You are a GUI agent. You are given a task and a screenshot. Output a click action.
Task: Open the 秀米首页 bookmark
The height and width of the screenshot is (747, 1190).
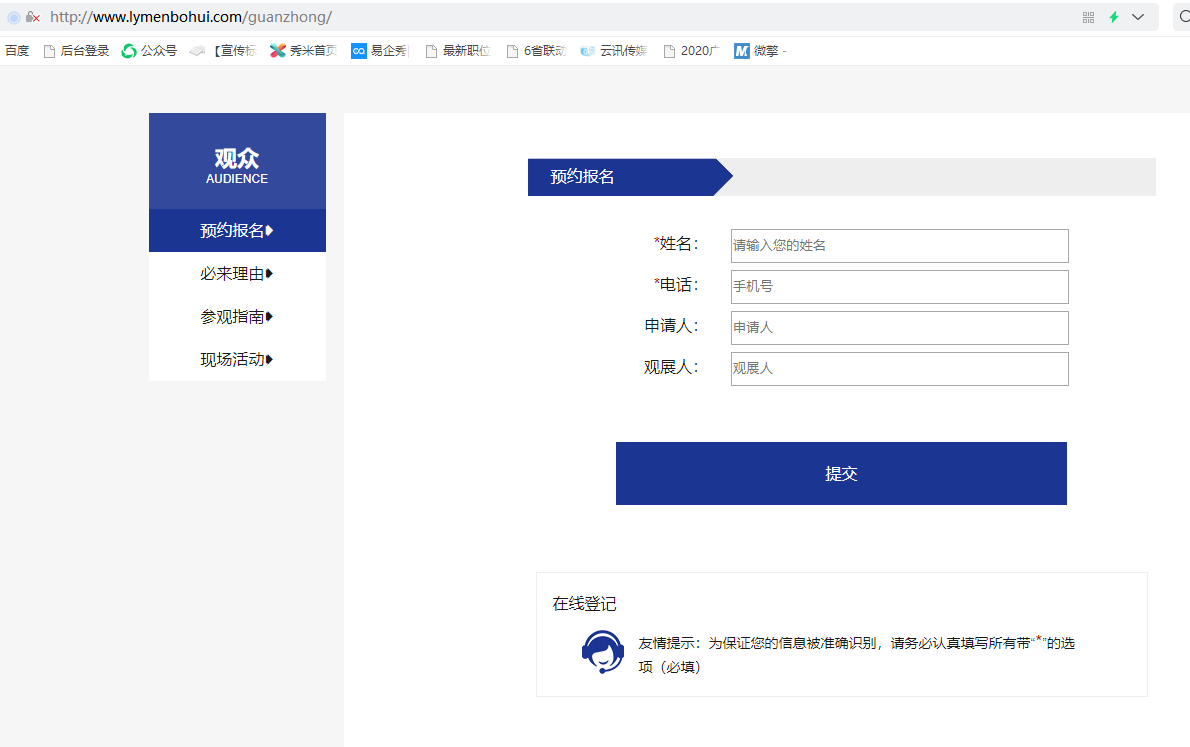pos(303,51)
